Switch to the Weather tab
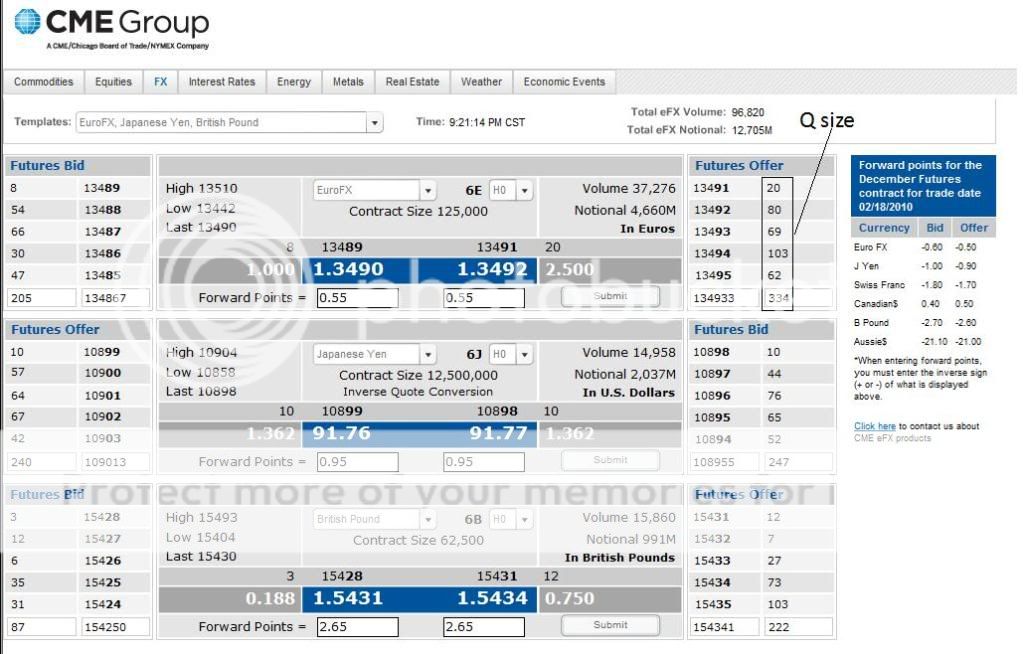The height and width of the screenshot is (654, 1023). pyautogui.click(x=481, y=82)
